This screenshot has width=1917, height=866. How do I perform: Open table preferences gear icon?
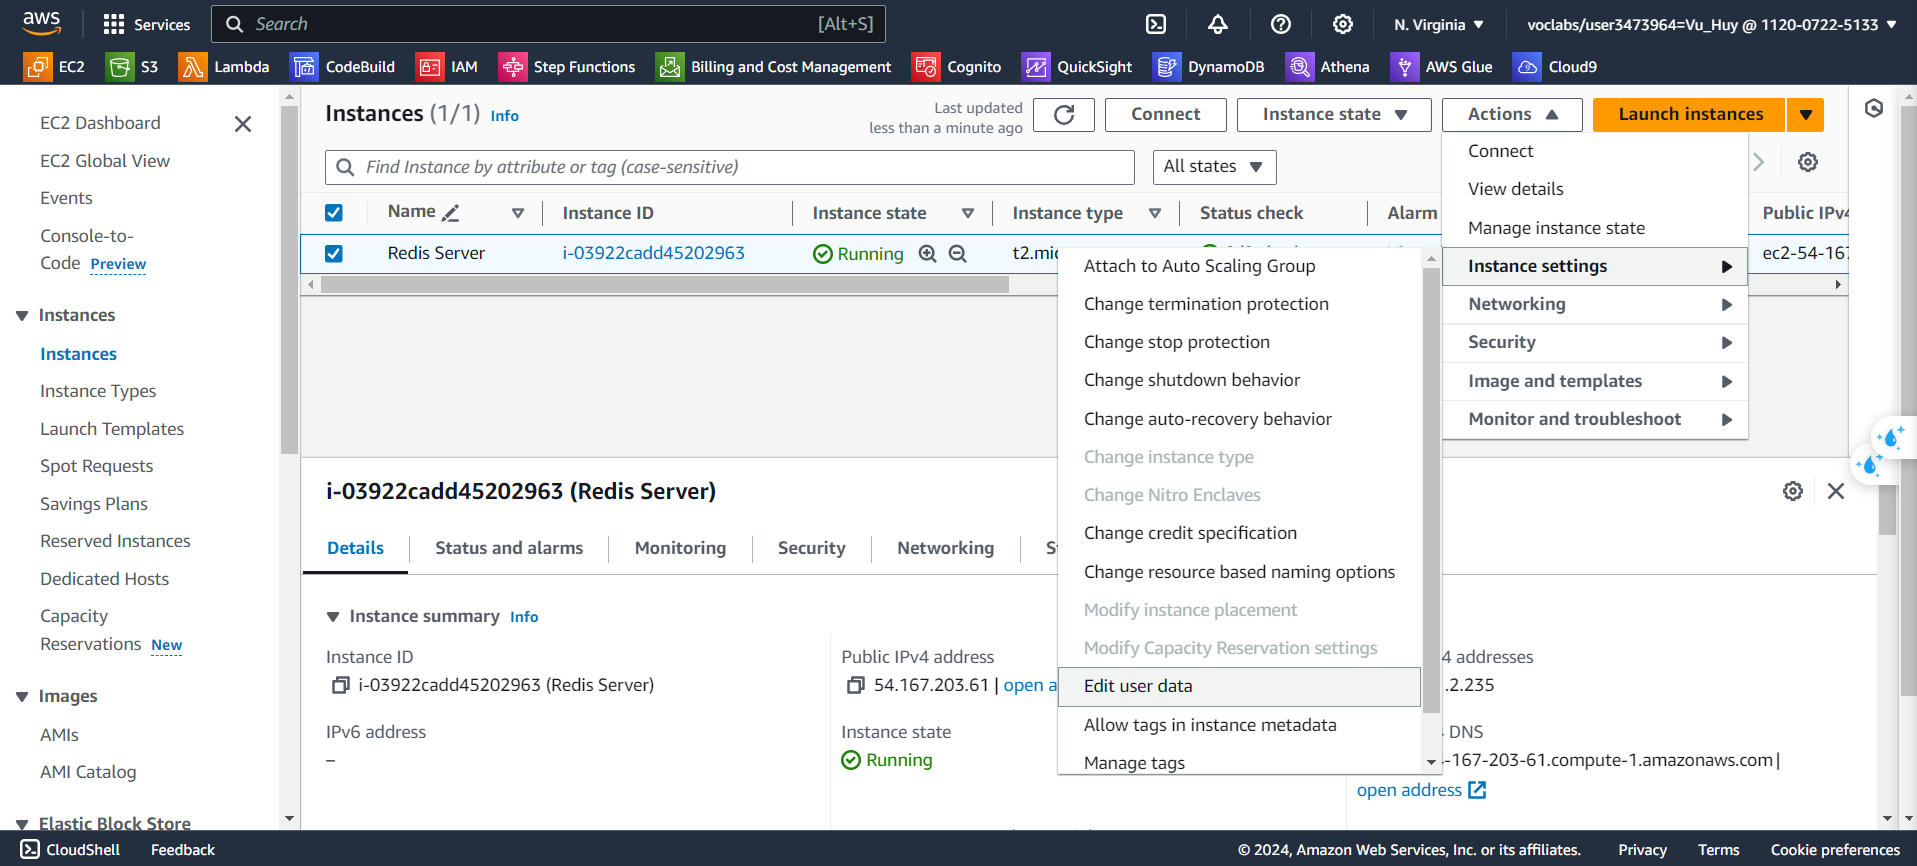pos(1807,162)
